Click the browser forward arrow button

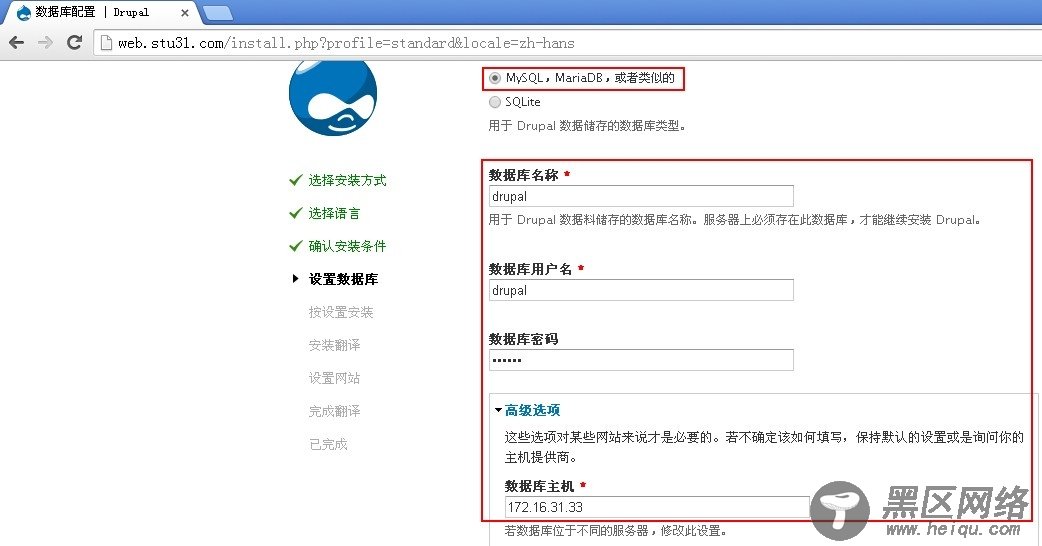(x=45, y=43)
